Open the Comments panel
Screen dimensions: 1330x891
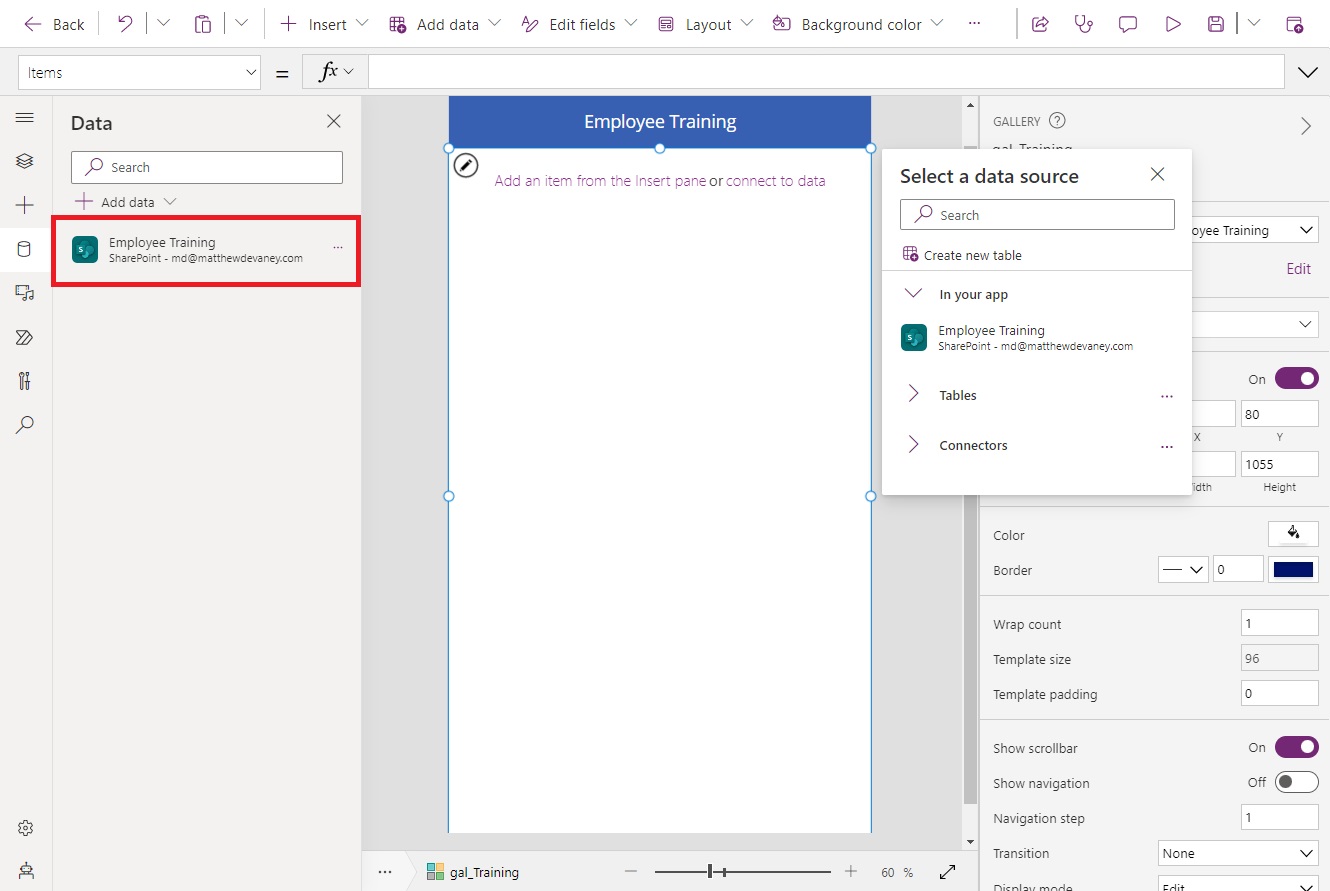pyautogui.click(x=1128, y=23)
